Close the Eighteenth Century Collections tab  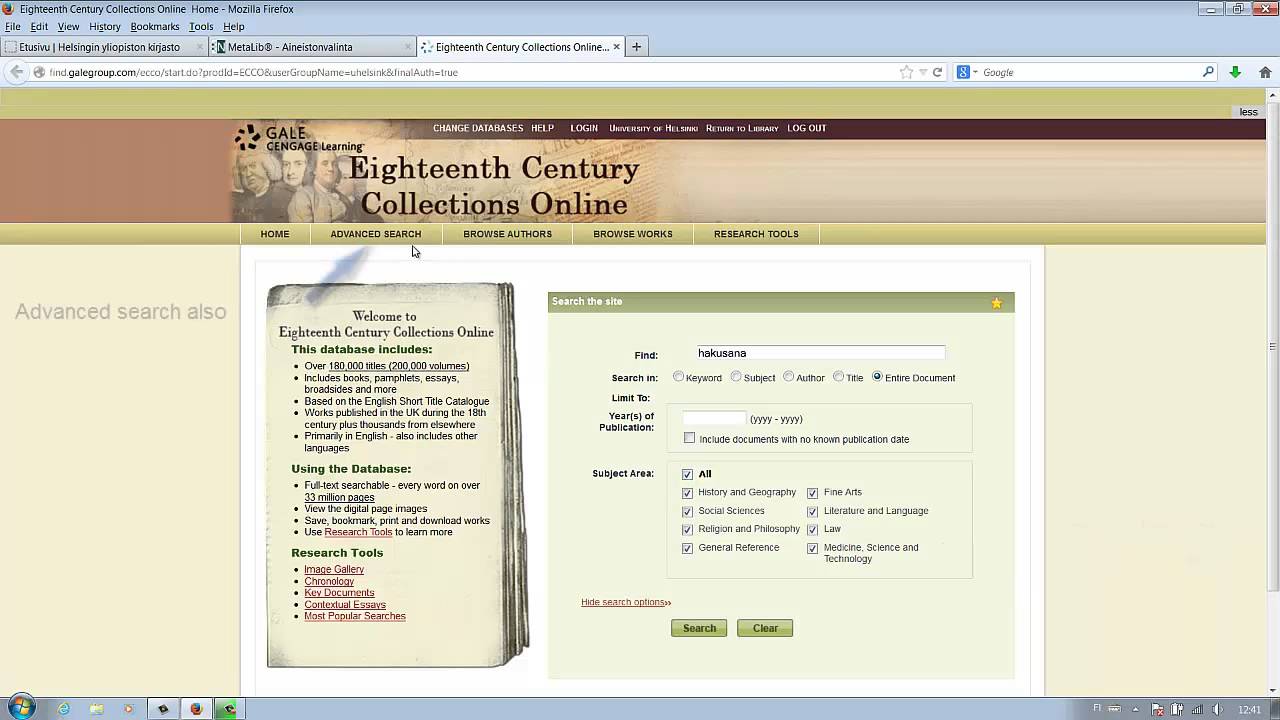616,46
